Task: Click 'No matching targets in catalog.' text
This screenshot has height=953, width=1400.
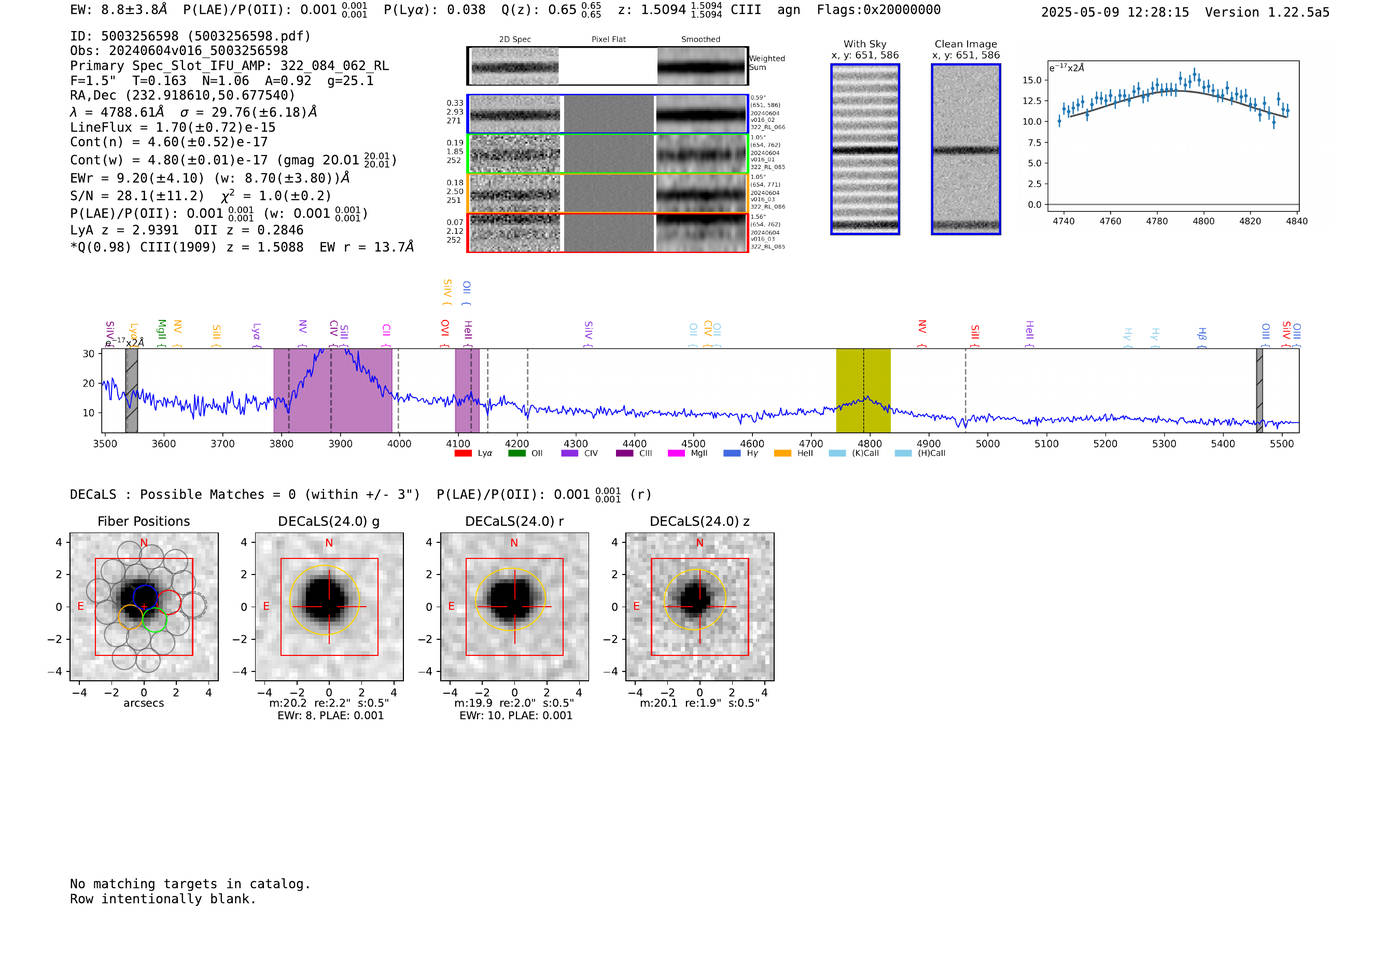Action: [190, 884]
